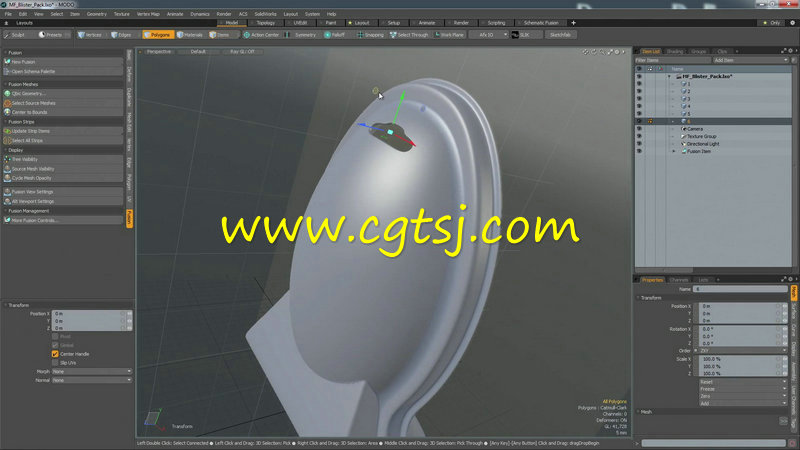Open the layout settings gear icon
Image resolution: width=800 pixels, height=450 pixels.
[792, 23]
